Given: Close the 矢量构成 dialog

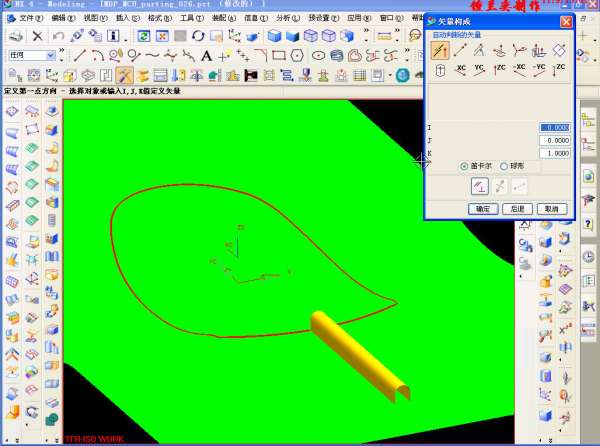Looking at the screenshot, I should click(x=566, y=22).
